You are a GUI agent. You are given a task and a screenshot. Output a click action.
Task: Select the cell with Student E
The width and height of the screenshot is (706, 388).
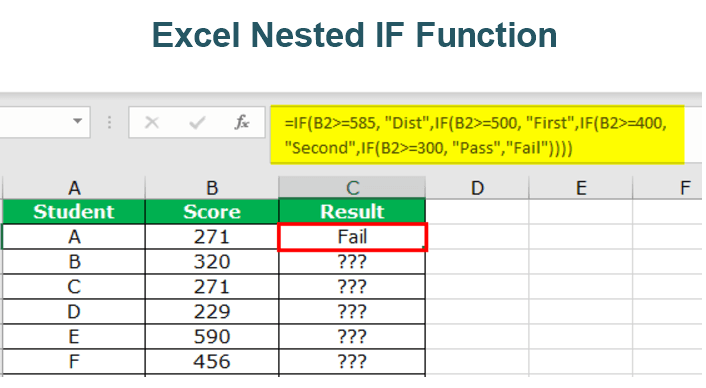(74, 337)
